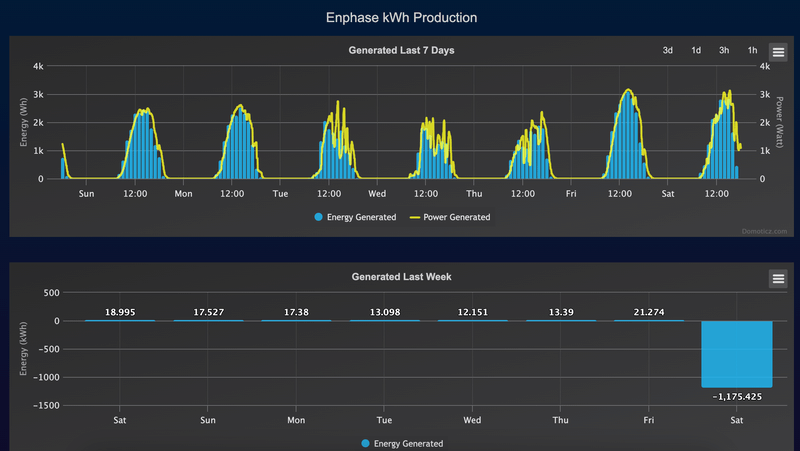Select the 1d zoom range

[x=696, y=51]
